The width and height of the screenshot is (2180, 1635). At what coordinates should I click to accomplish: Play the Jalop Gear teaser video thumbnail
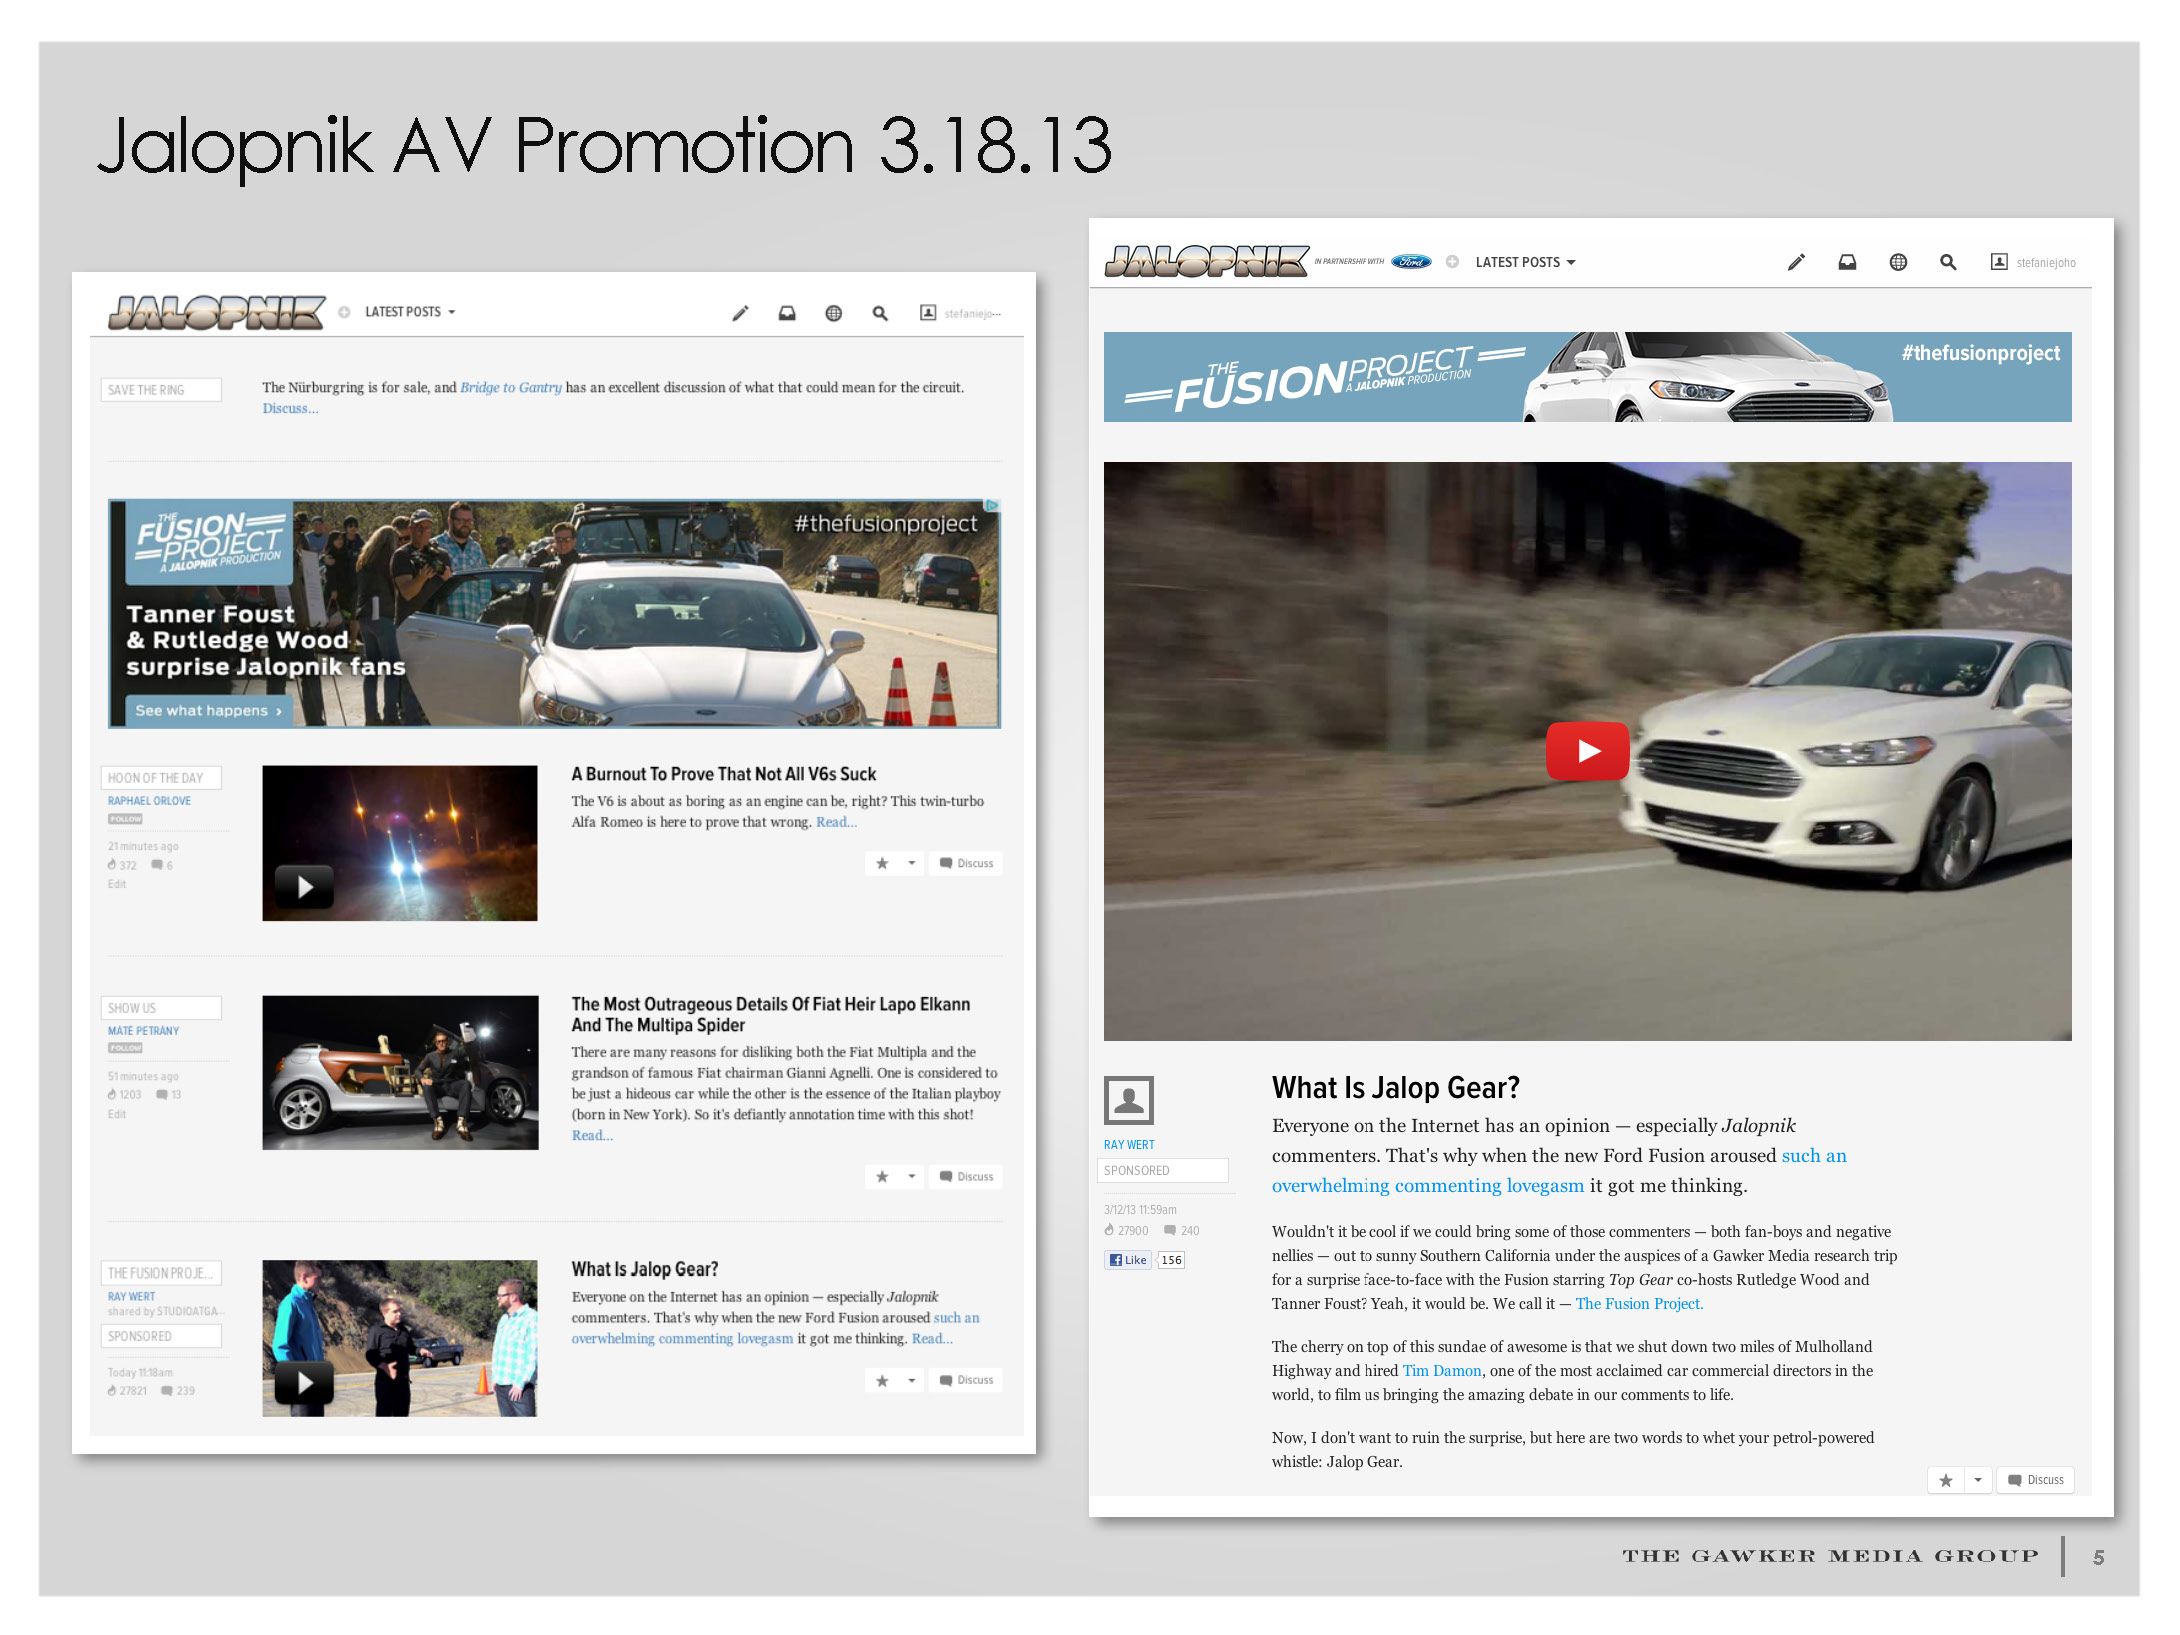(304, 1382)
